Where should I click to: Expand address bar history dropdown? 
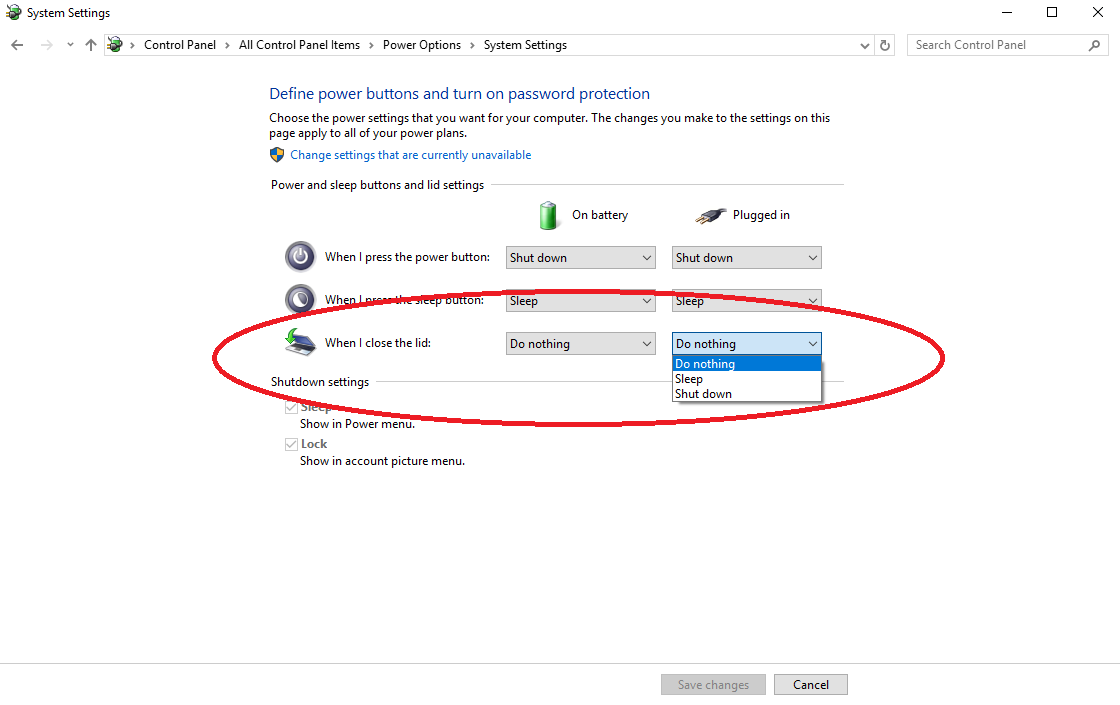tap(864, 45)
